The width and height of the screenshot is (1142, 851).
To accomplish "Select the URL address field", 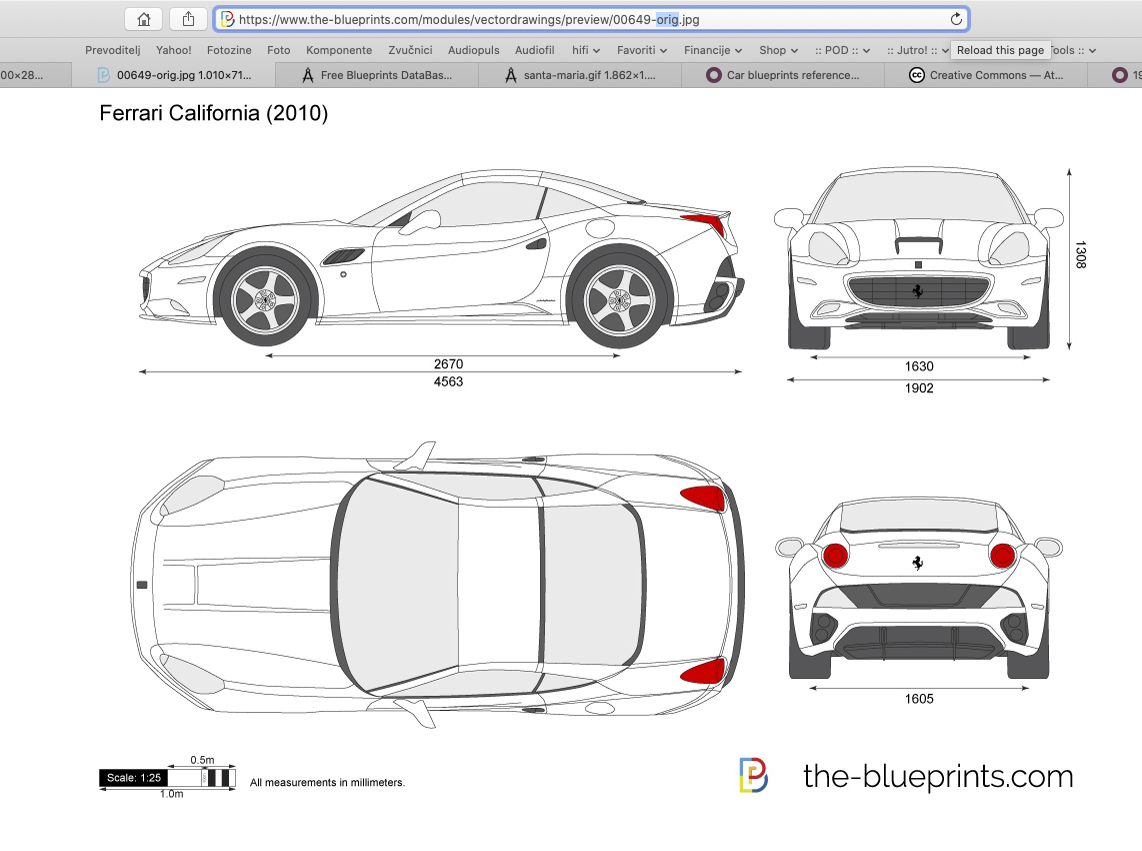I will coord(591,20).
